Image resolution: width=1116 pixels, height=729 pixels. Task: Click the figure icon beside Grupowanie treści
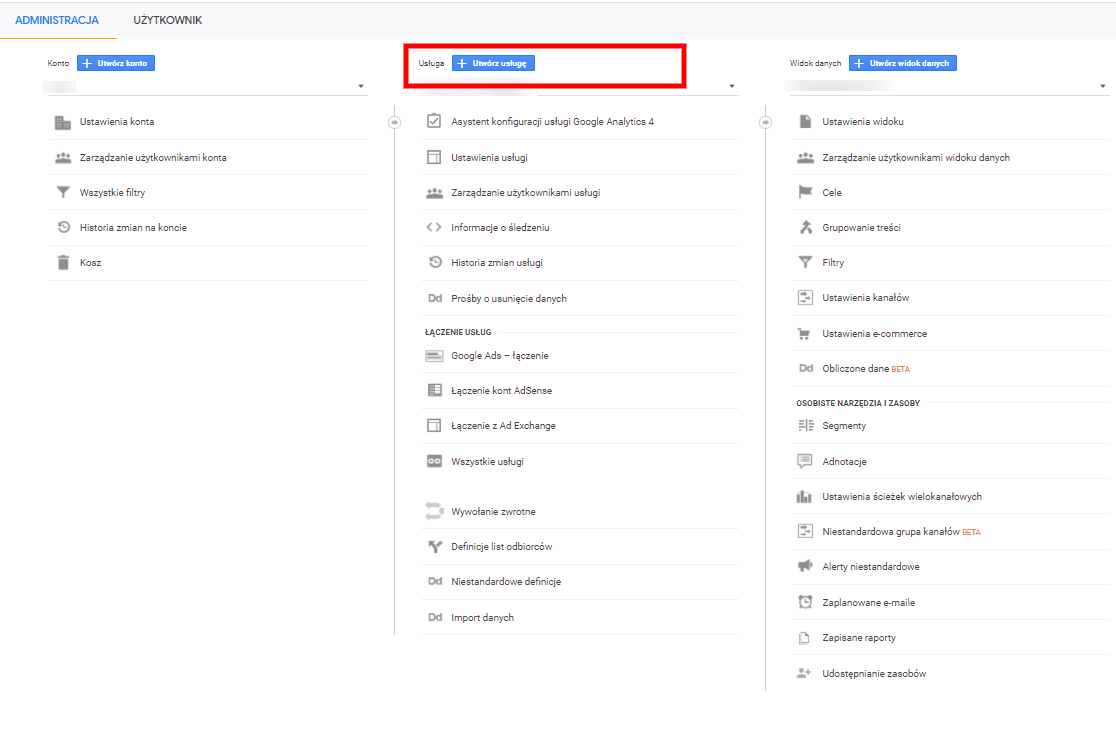click(x=806, y=228)
